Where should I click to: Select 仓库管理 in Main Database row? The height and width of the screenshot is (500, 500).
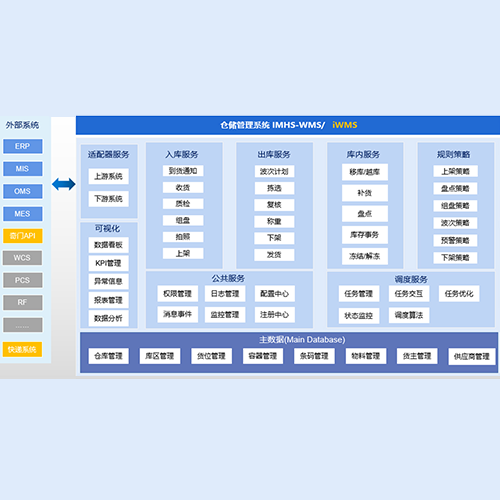pos(109,356)
